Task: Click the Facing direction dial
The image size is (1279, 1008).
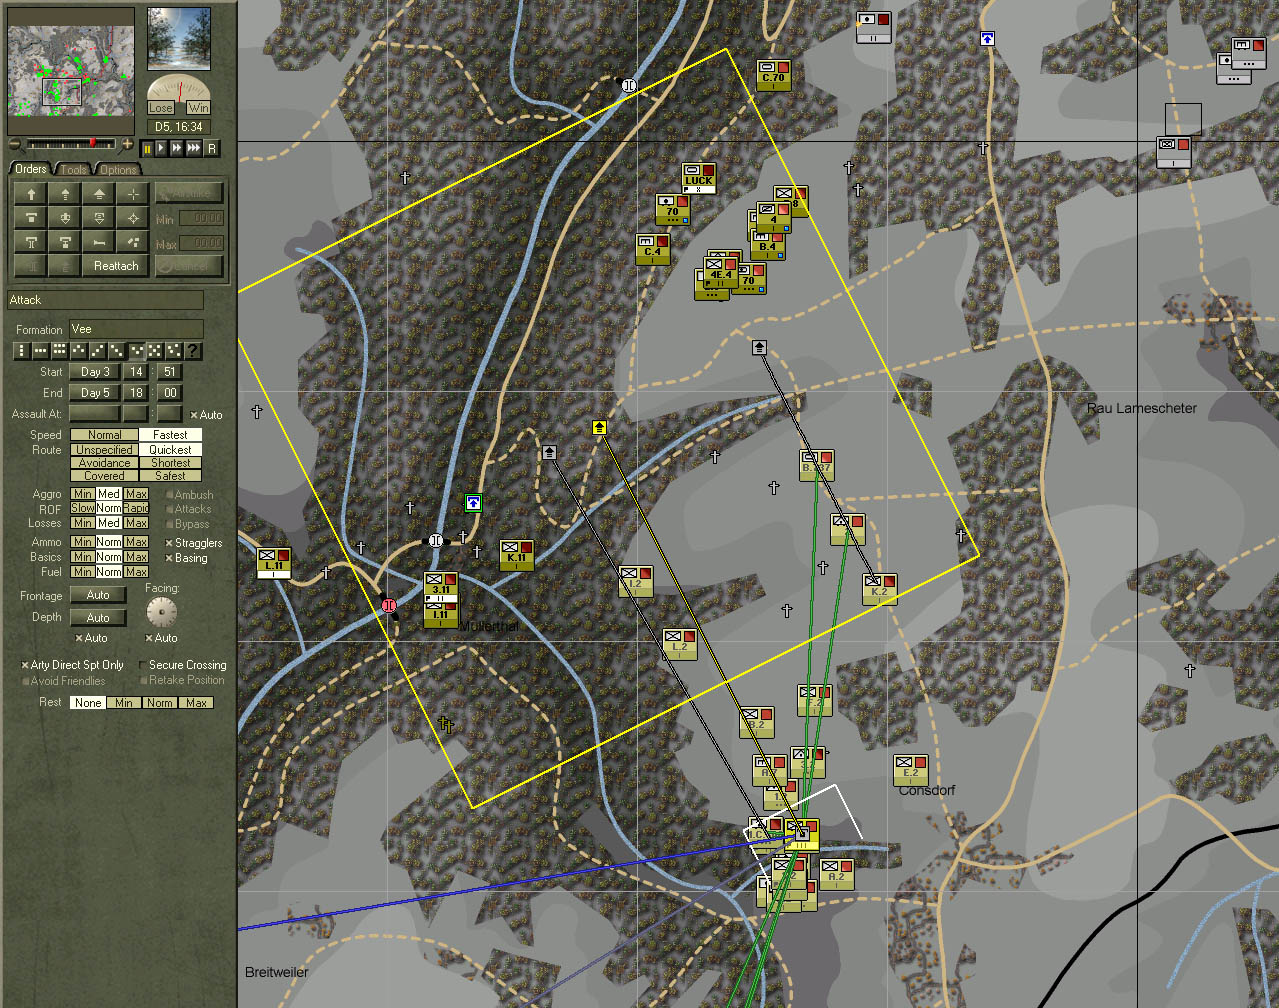Action: [161, 612]
